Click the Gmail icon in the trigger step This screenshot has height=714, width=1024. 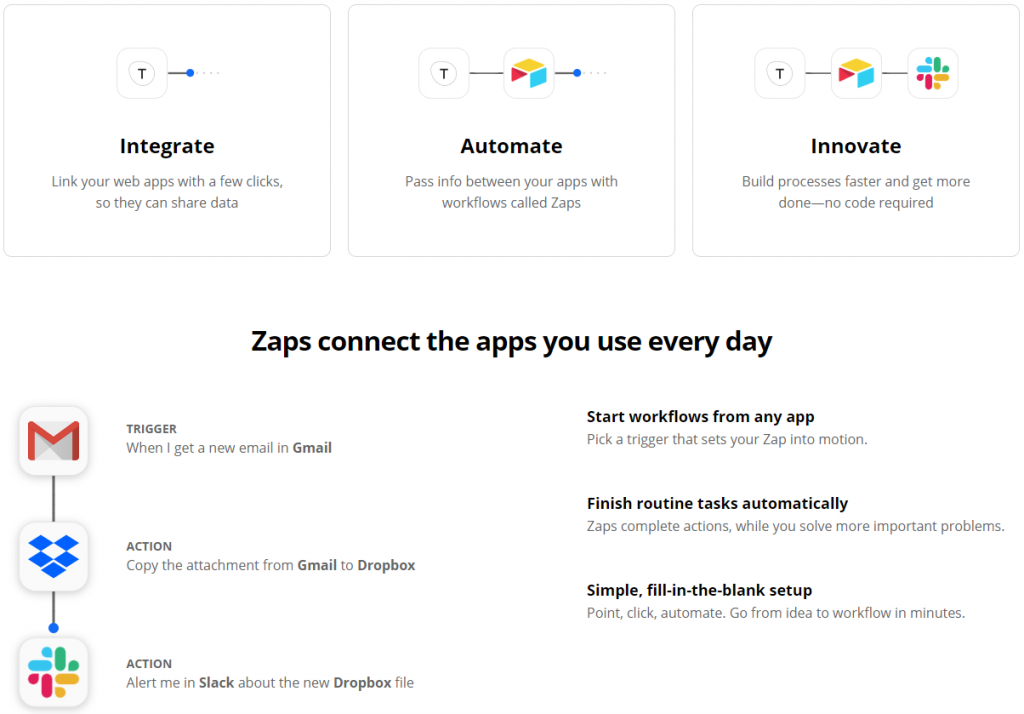pyautogui.click(x=54, y=441)
